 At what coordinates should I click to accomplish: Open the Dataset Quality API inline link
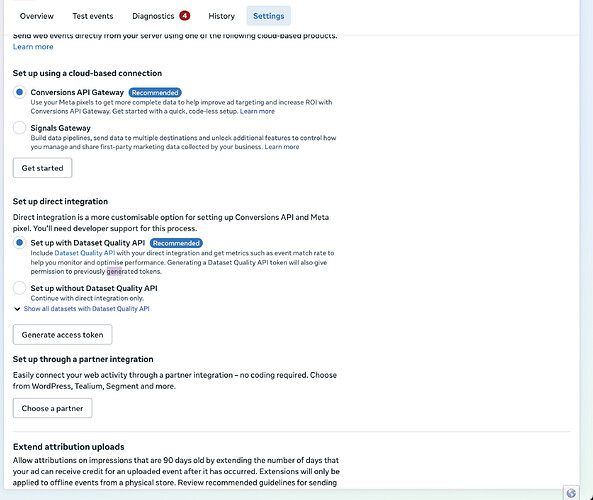[85, 253]
